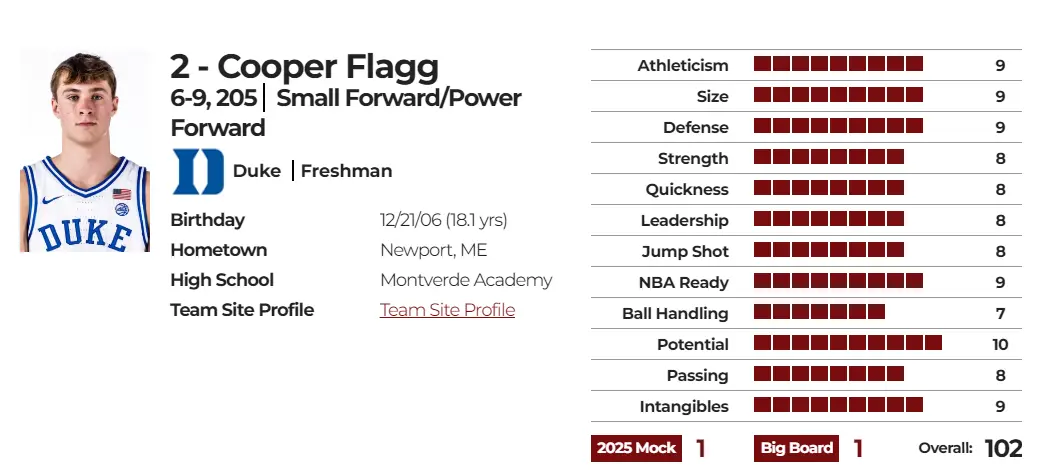The image size is (1050, 475).
Task: Click the Athleticism rating bar
Action: (838, 65)
